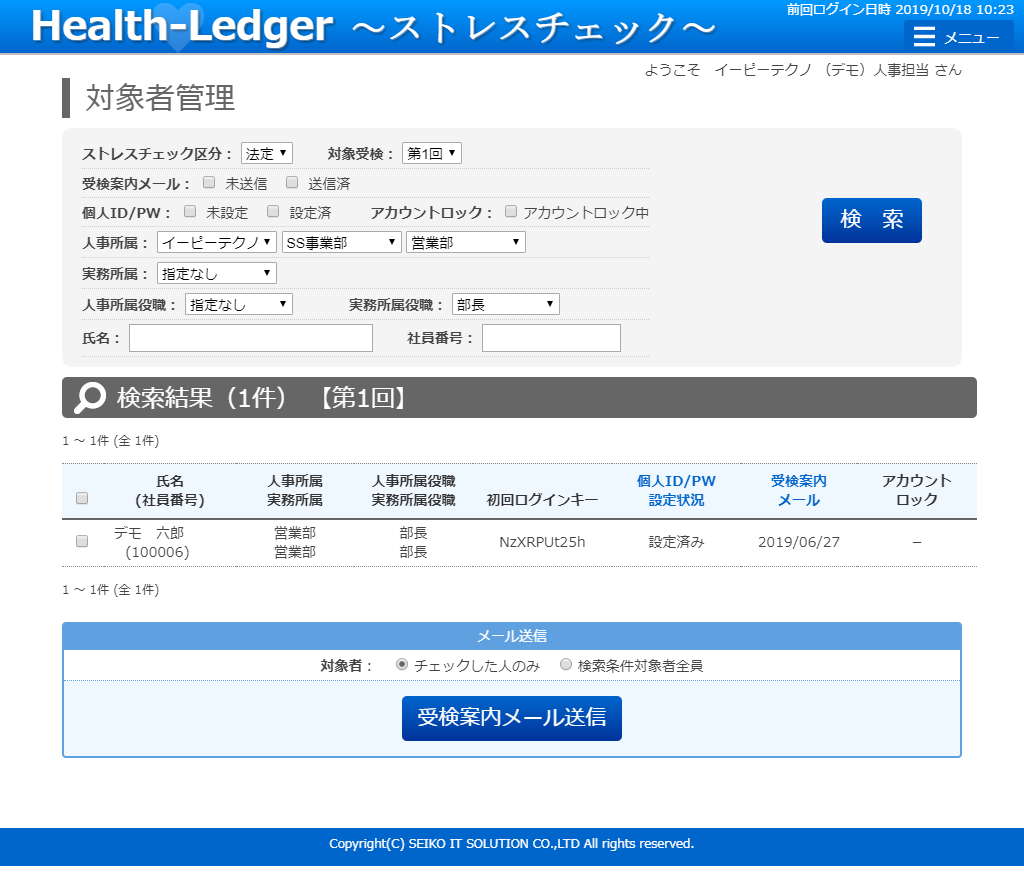The height and width of the screenshot is (879, 1024).
Task: Expand the 対象受検 第1回 dropdown
Action: (x=431, y=153)
